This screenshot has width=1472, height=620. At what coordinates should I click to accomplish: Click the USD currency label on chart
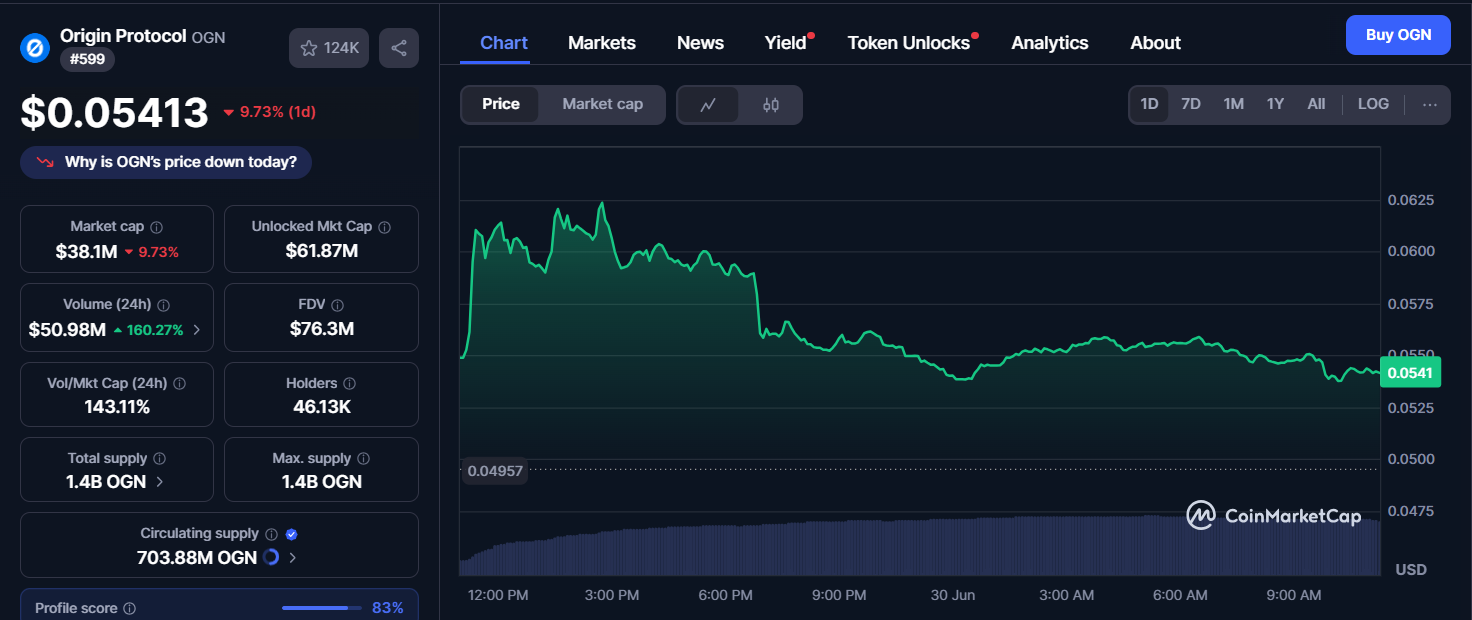[x=1411, y=570]
